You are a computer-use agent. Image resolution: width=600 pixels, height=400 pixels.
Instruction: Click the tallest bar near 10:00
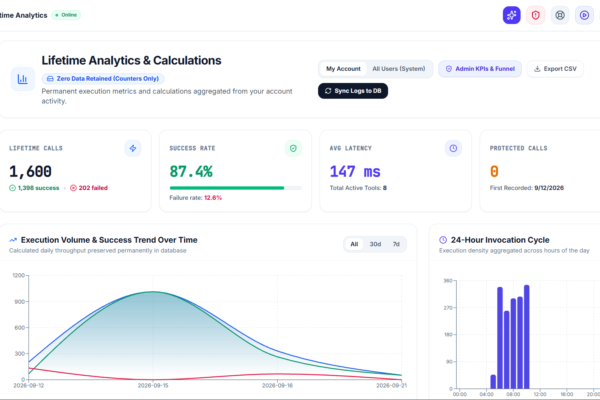click(527, 337)
